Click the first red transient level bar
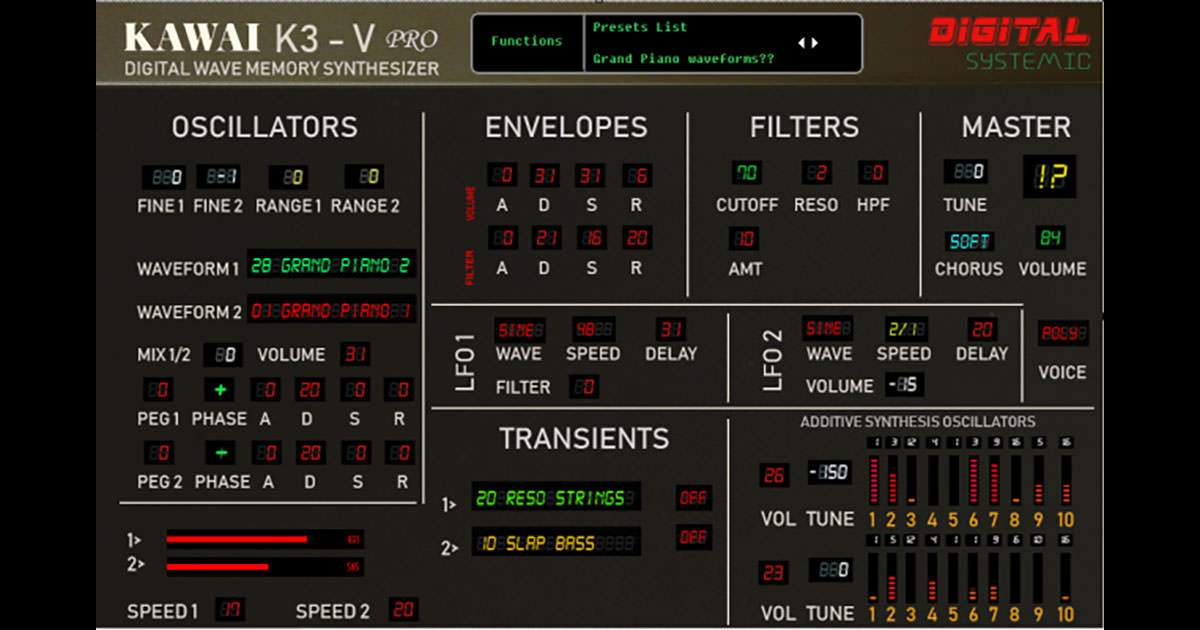 237,540
